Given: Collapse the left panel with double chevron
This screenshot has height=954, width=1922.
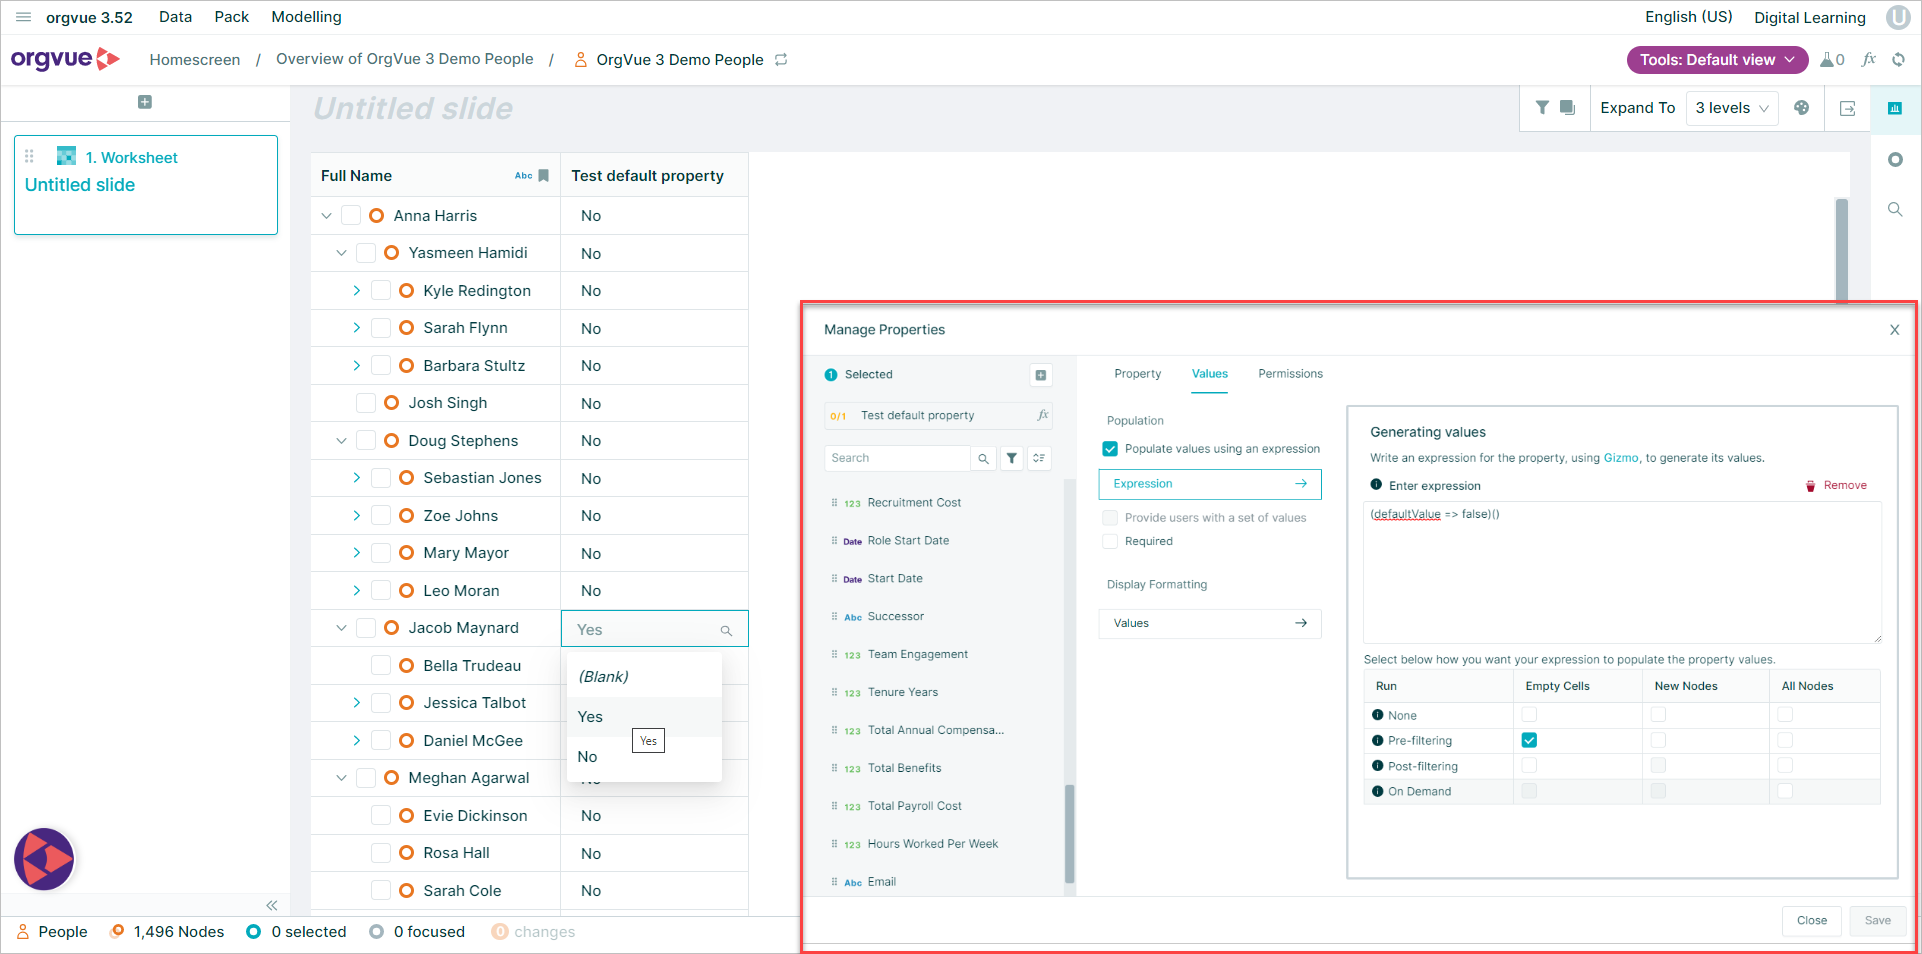Looking at the screenshot, I should (272, 905).
